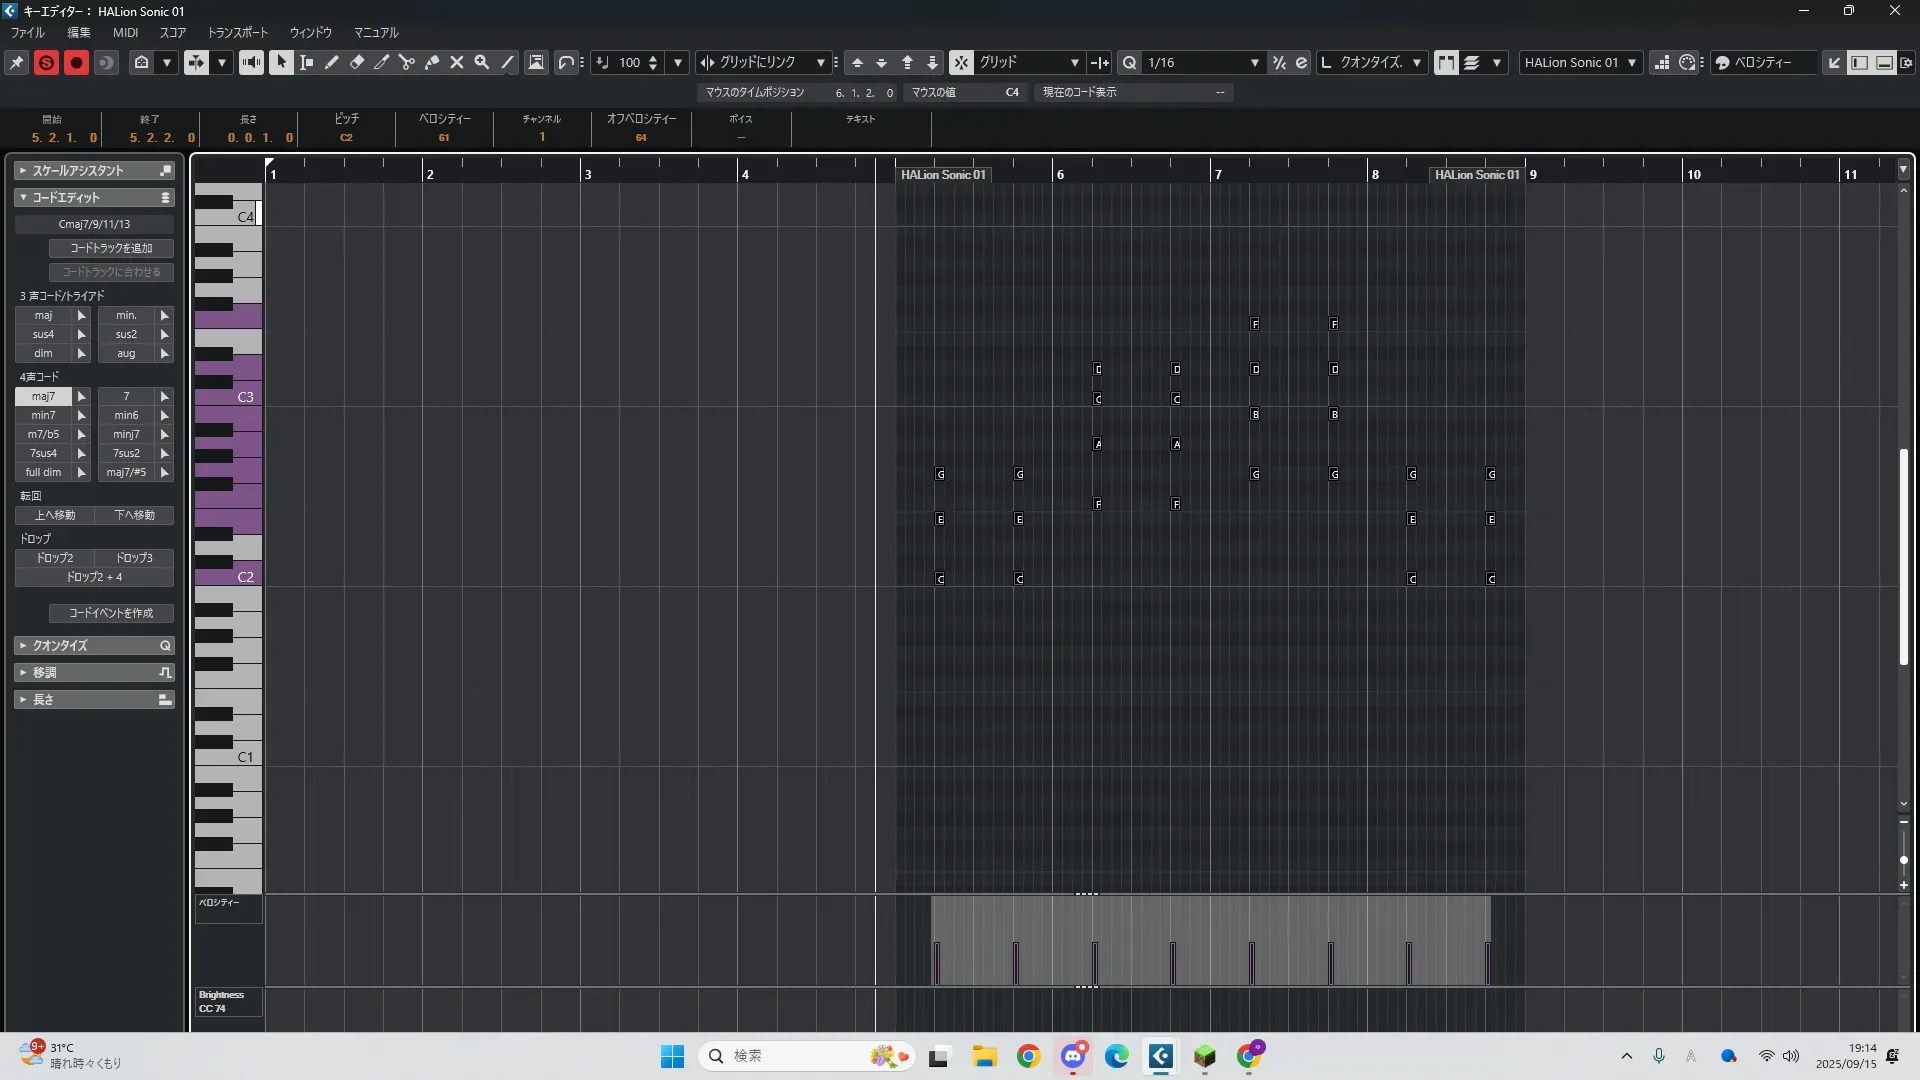Screen dimensions: 1920x1080
Task: Select the Glue tool
Action: point(432,62)
